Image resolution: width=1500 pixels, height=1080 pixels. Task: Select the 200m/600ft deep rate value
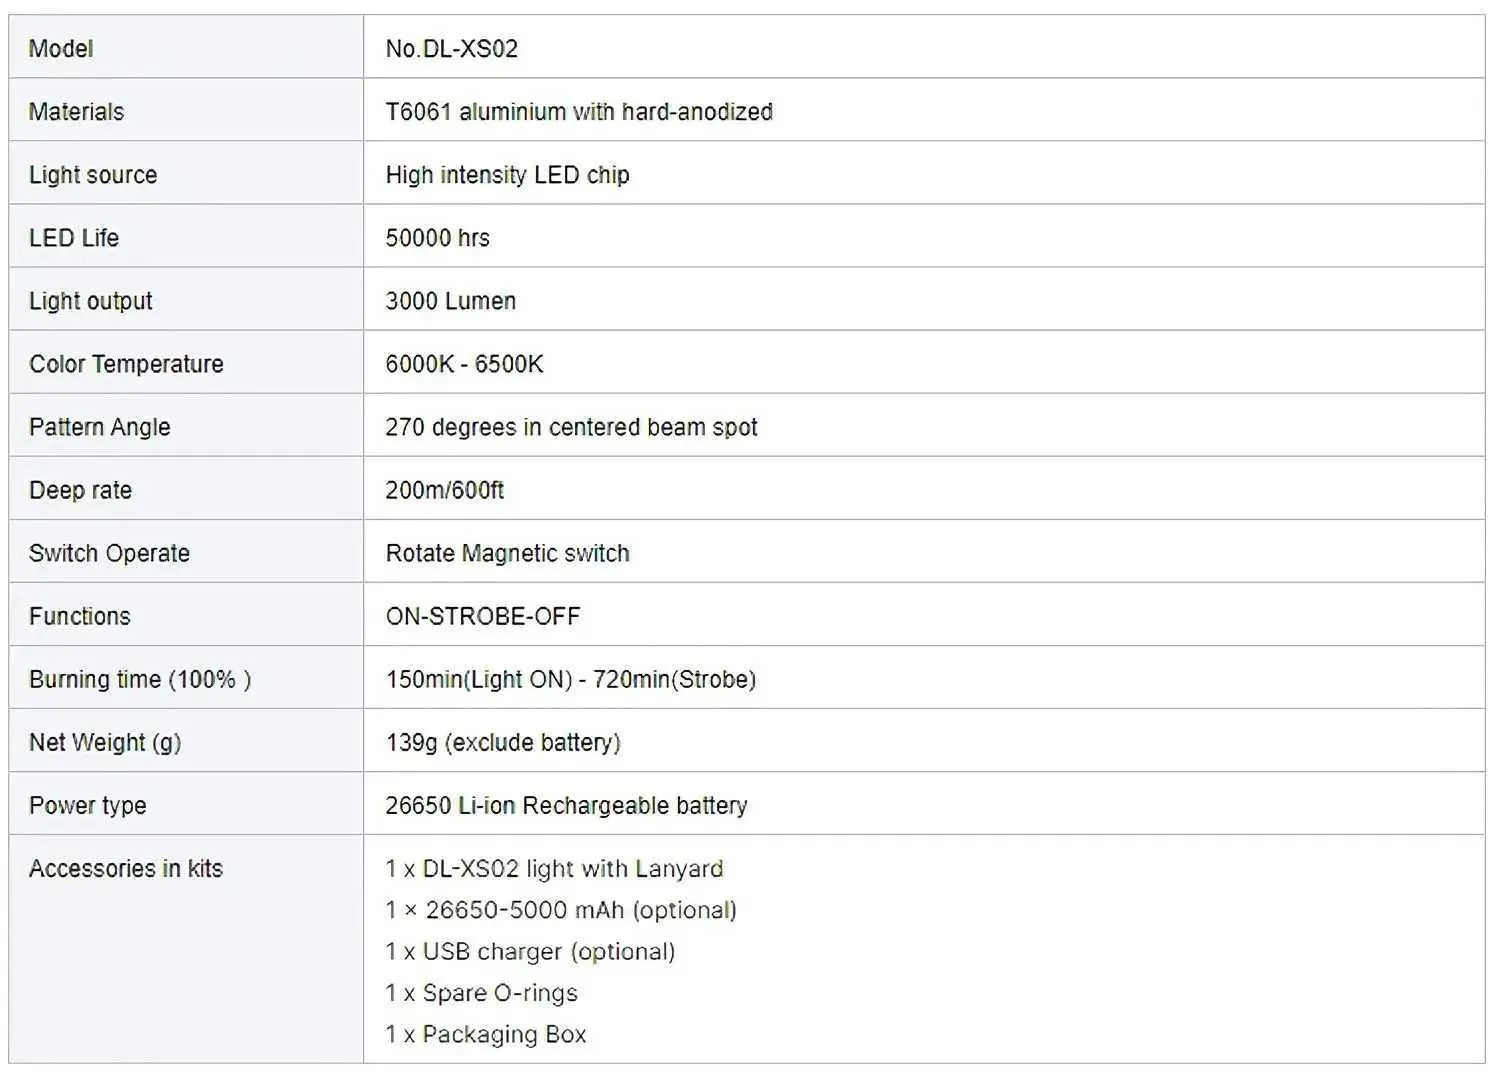(444, 489)
